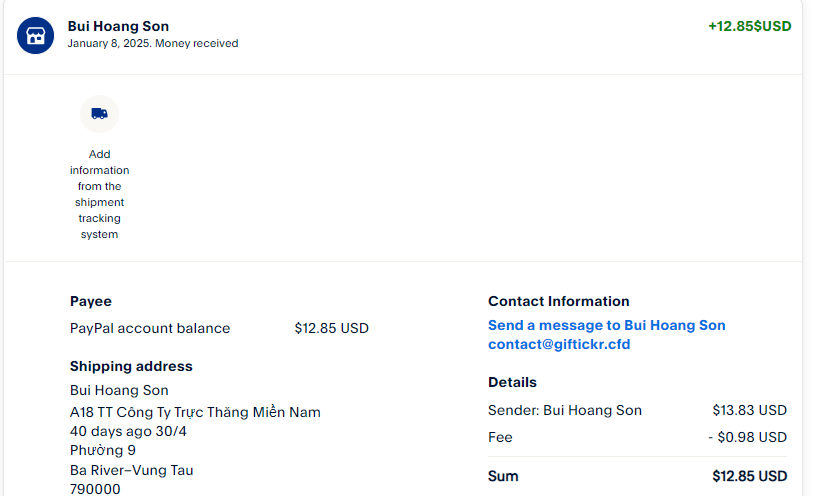Select the Payee heading

(x=91, y=301)
